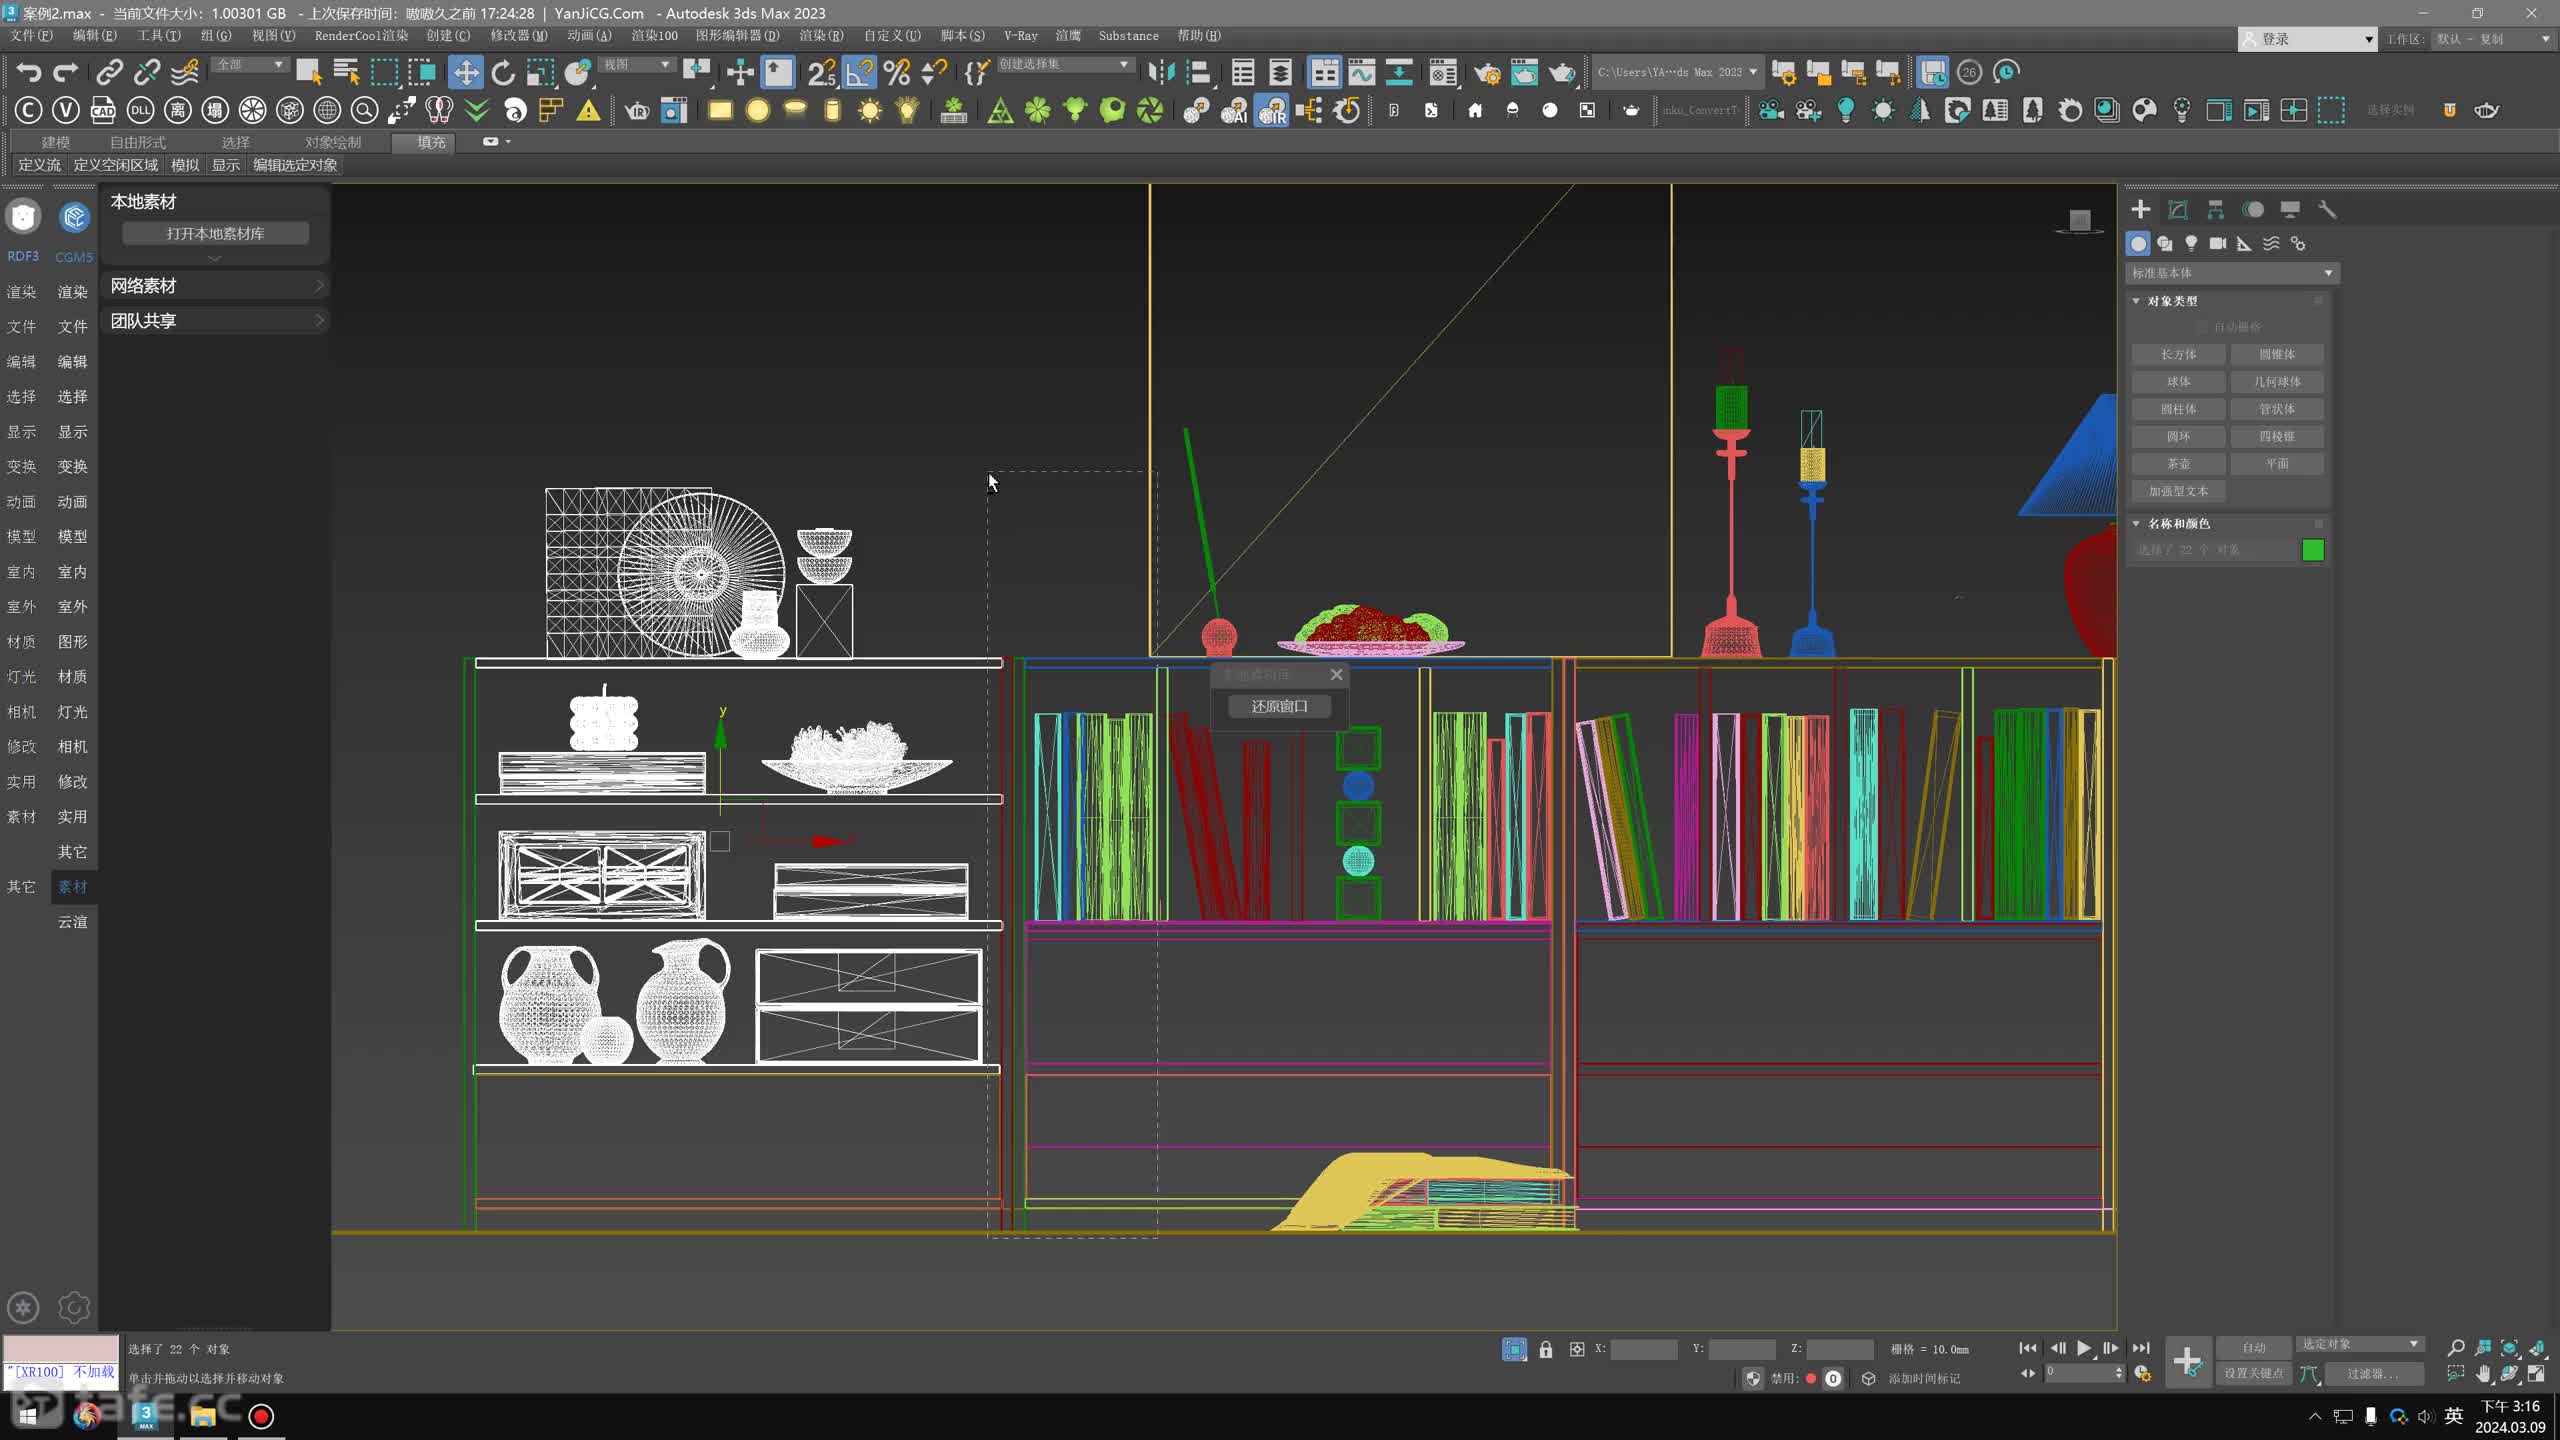Open the Utilities wrench panel icon
This screenshot has width=2560, height=1440.
point(2327,209)
